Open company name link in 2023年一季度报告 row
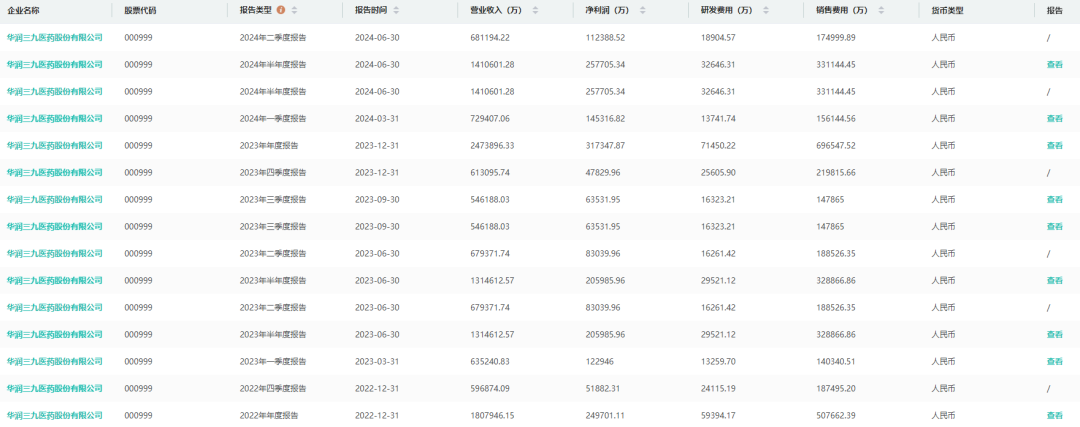Viewport: 1080px width, 427px height. click(x=54, y=361)
